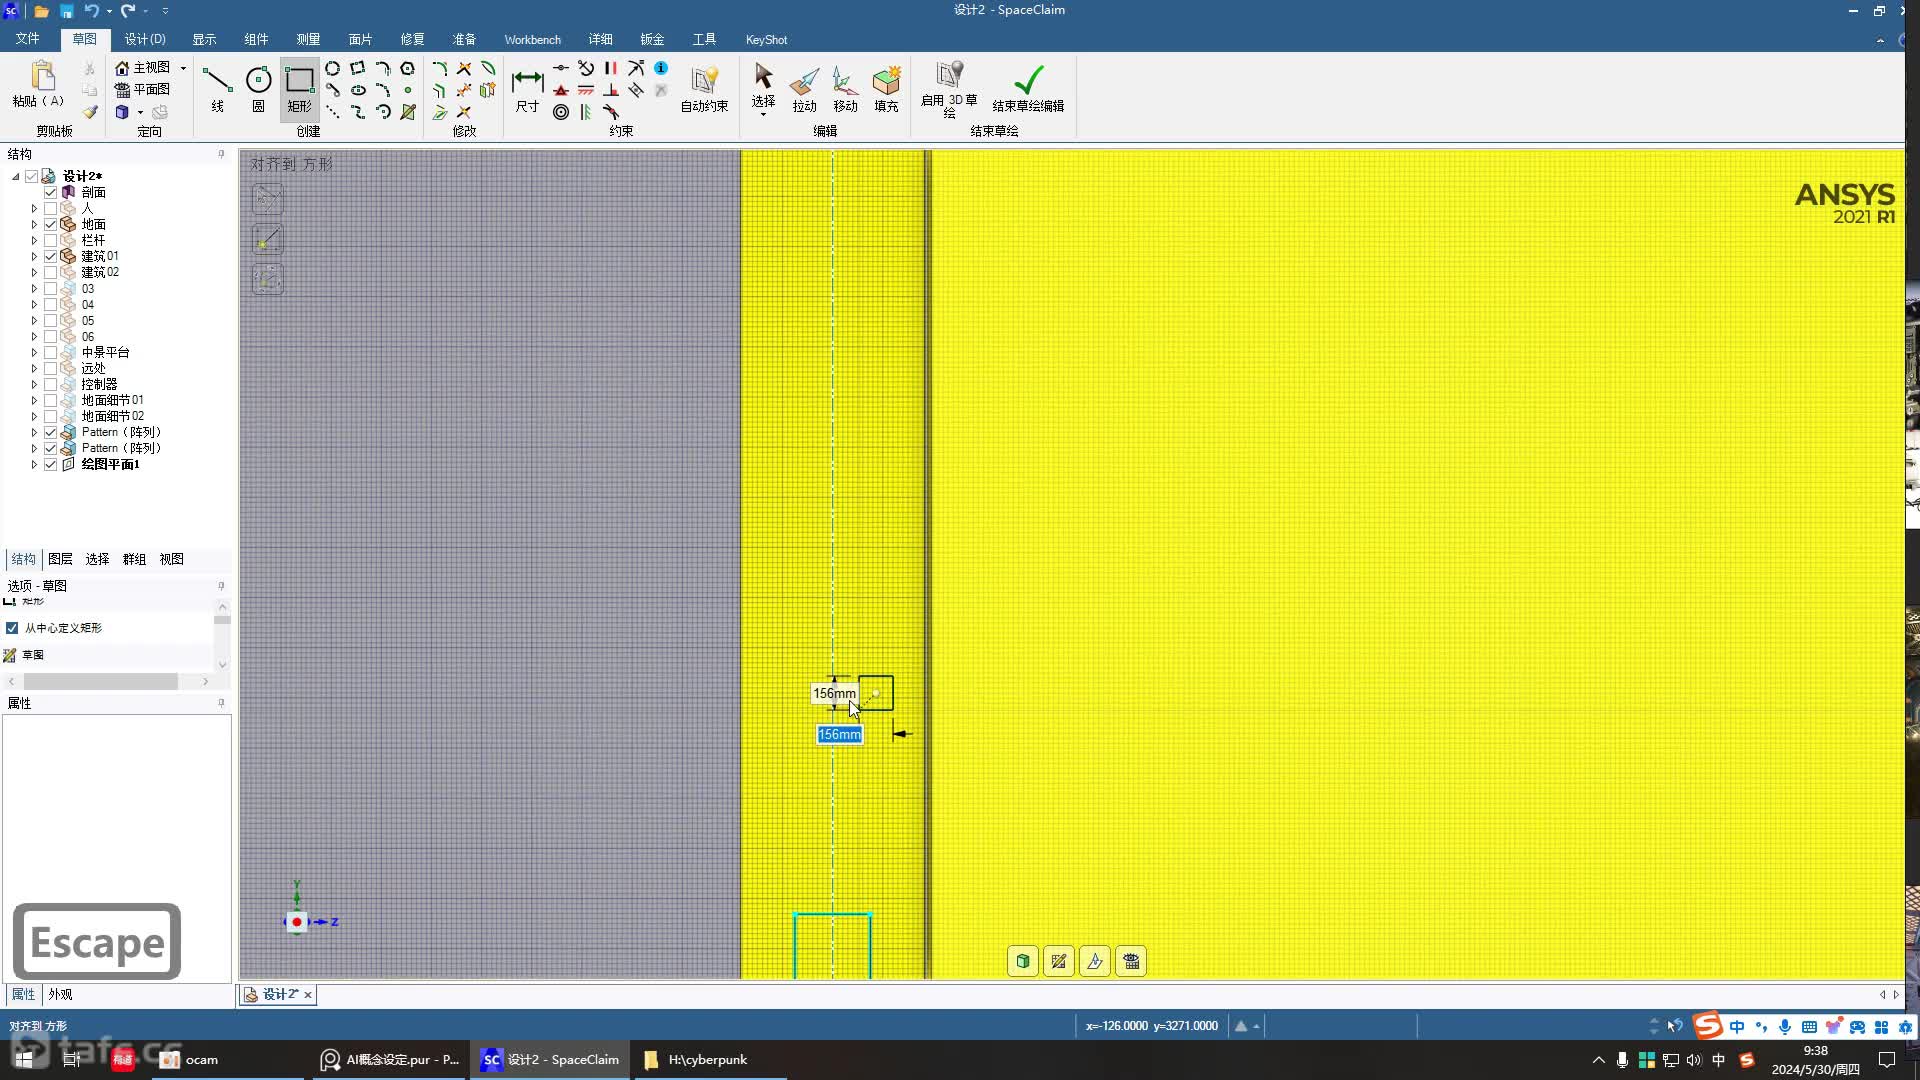Click the options panel down scroll arrow
Viewport: 1920px width, 1080px height.
point(222,664)
